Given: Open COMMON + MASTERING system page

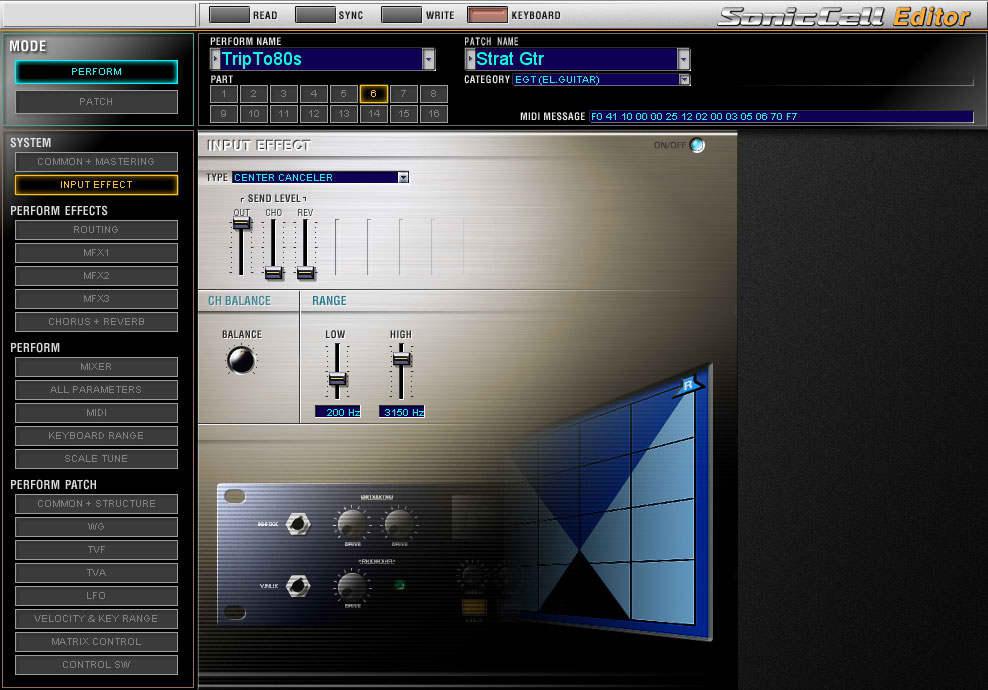Looking at the screenshot, I should [x=96, y=162].
